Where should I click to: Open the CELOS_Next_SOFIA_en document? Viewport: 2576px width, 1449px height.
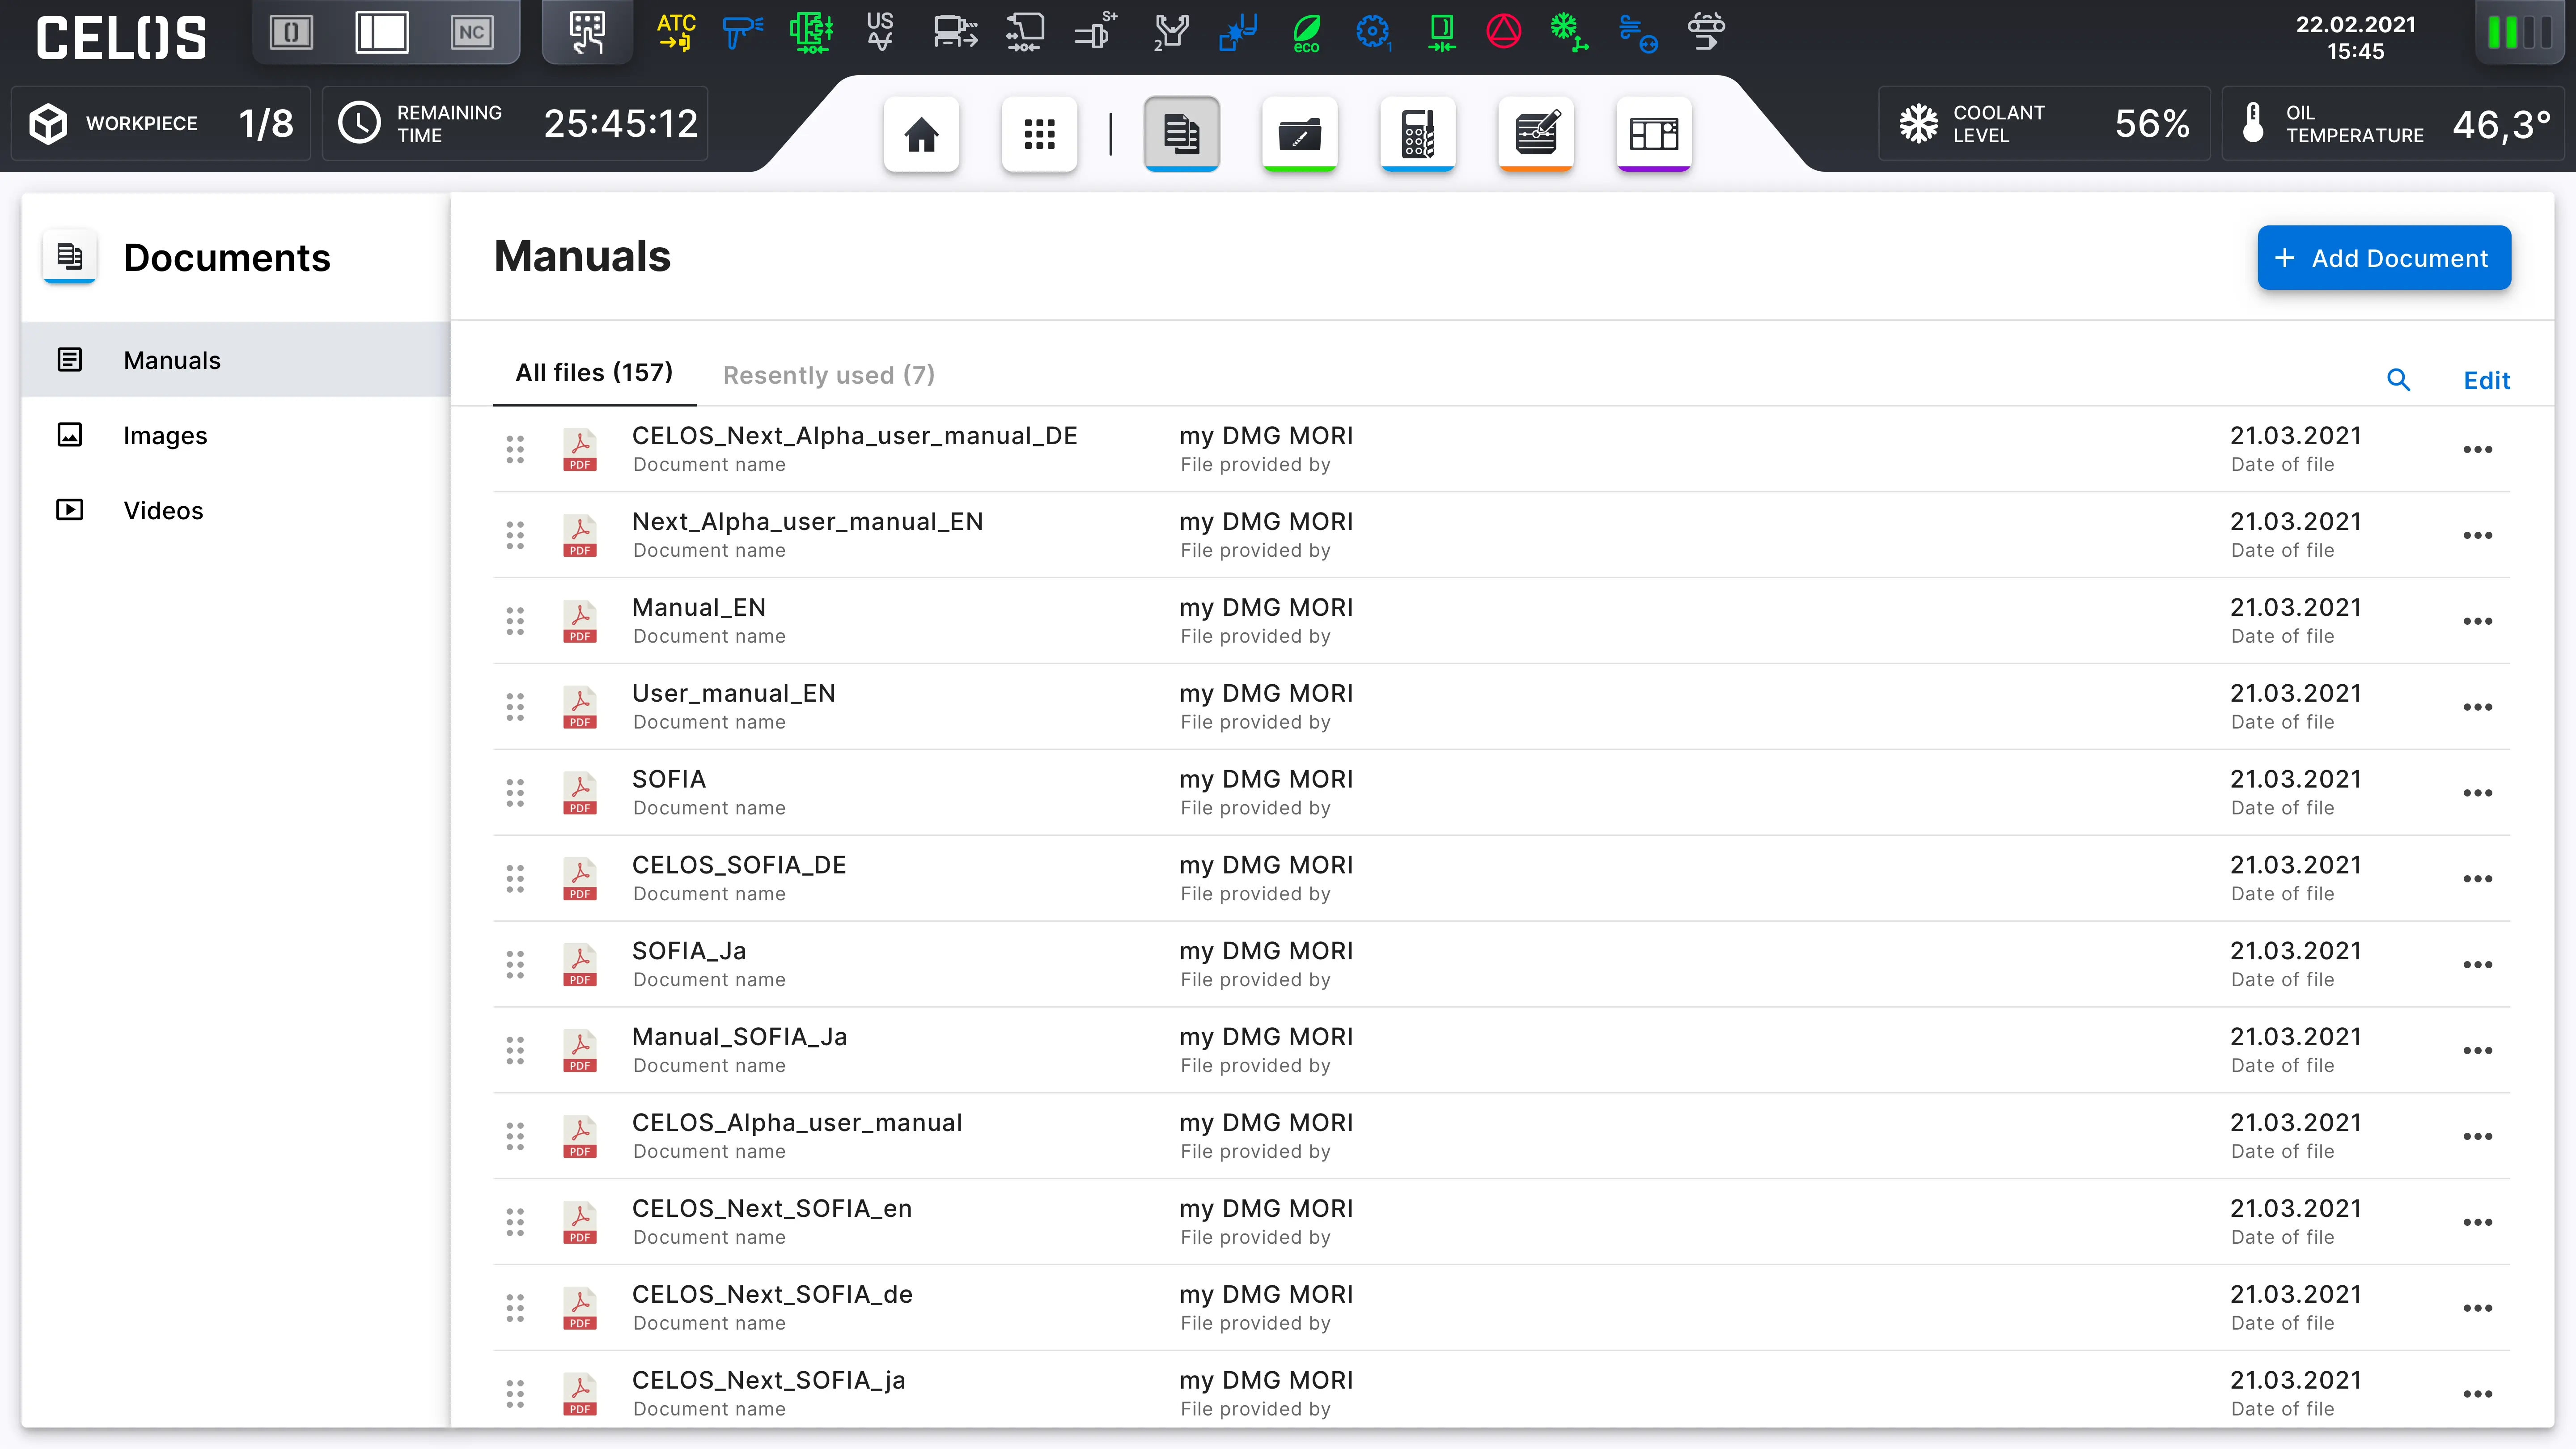(1501, 1222)
